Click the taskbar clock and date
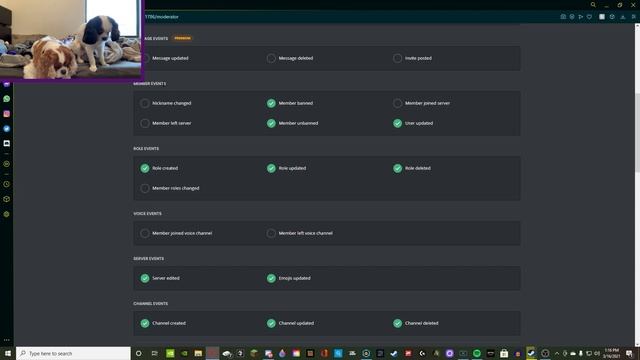Image resolution: width=640 pixels, height=360 pixels. 611,353
